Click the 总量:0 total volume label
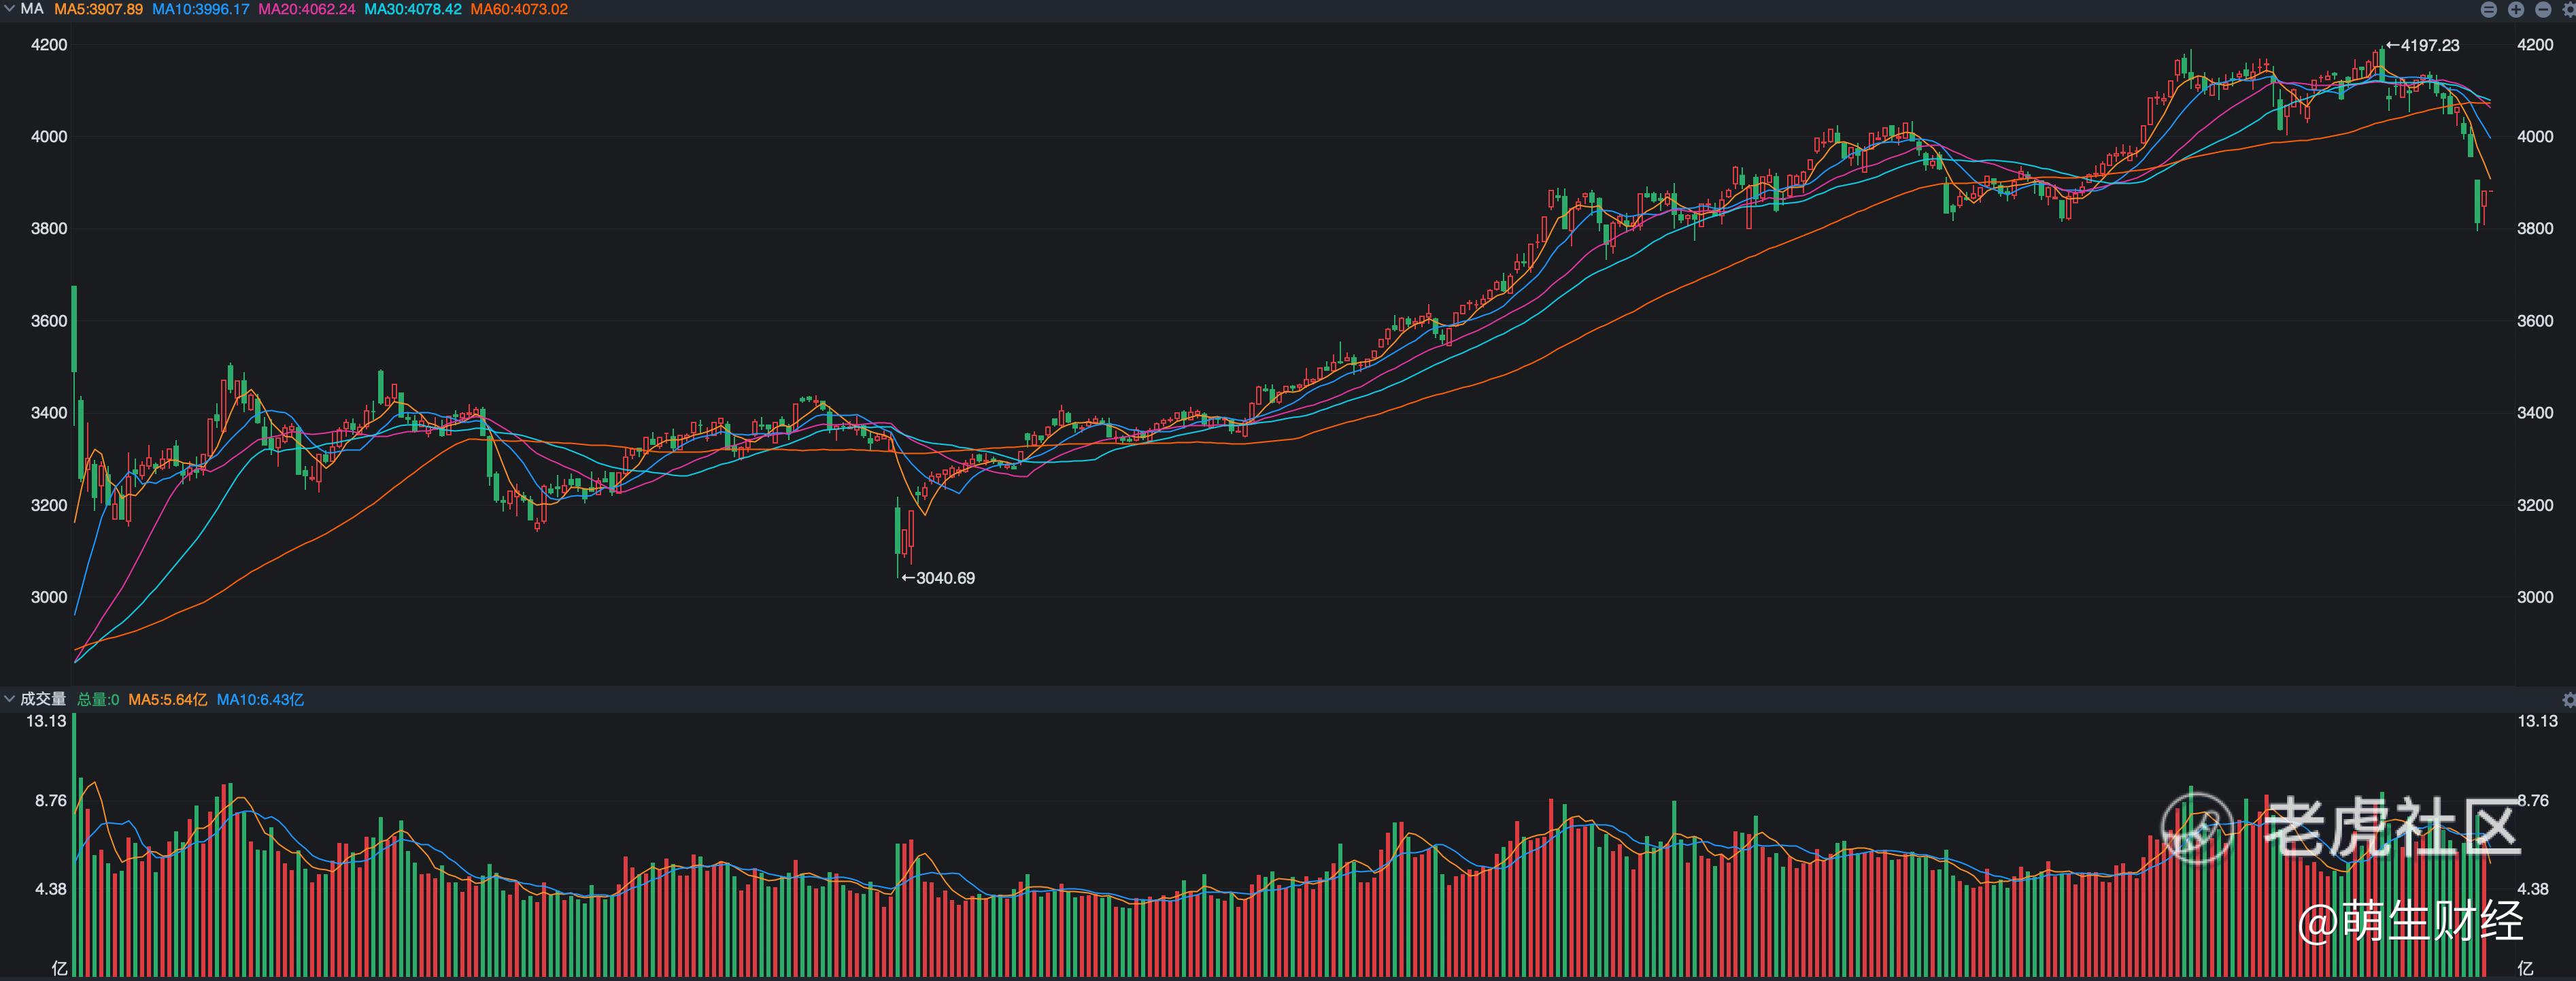 [x=98, y=700]
